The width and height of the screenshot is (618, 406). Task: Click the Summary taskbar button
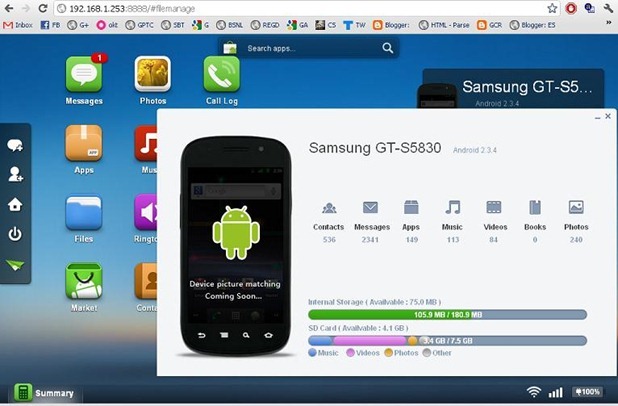click(44, 393)
